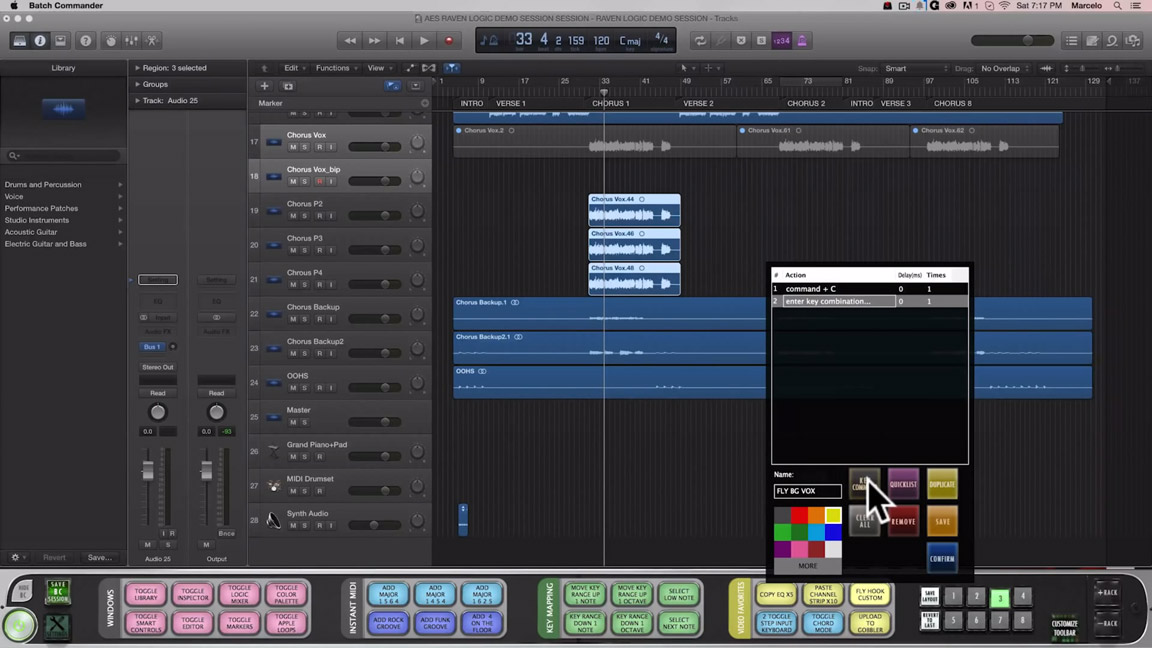Click the CONFIRM button in Batch Commander
Image resolution: width=1152 pixels, height=648 pixels.
pos(942,558)
